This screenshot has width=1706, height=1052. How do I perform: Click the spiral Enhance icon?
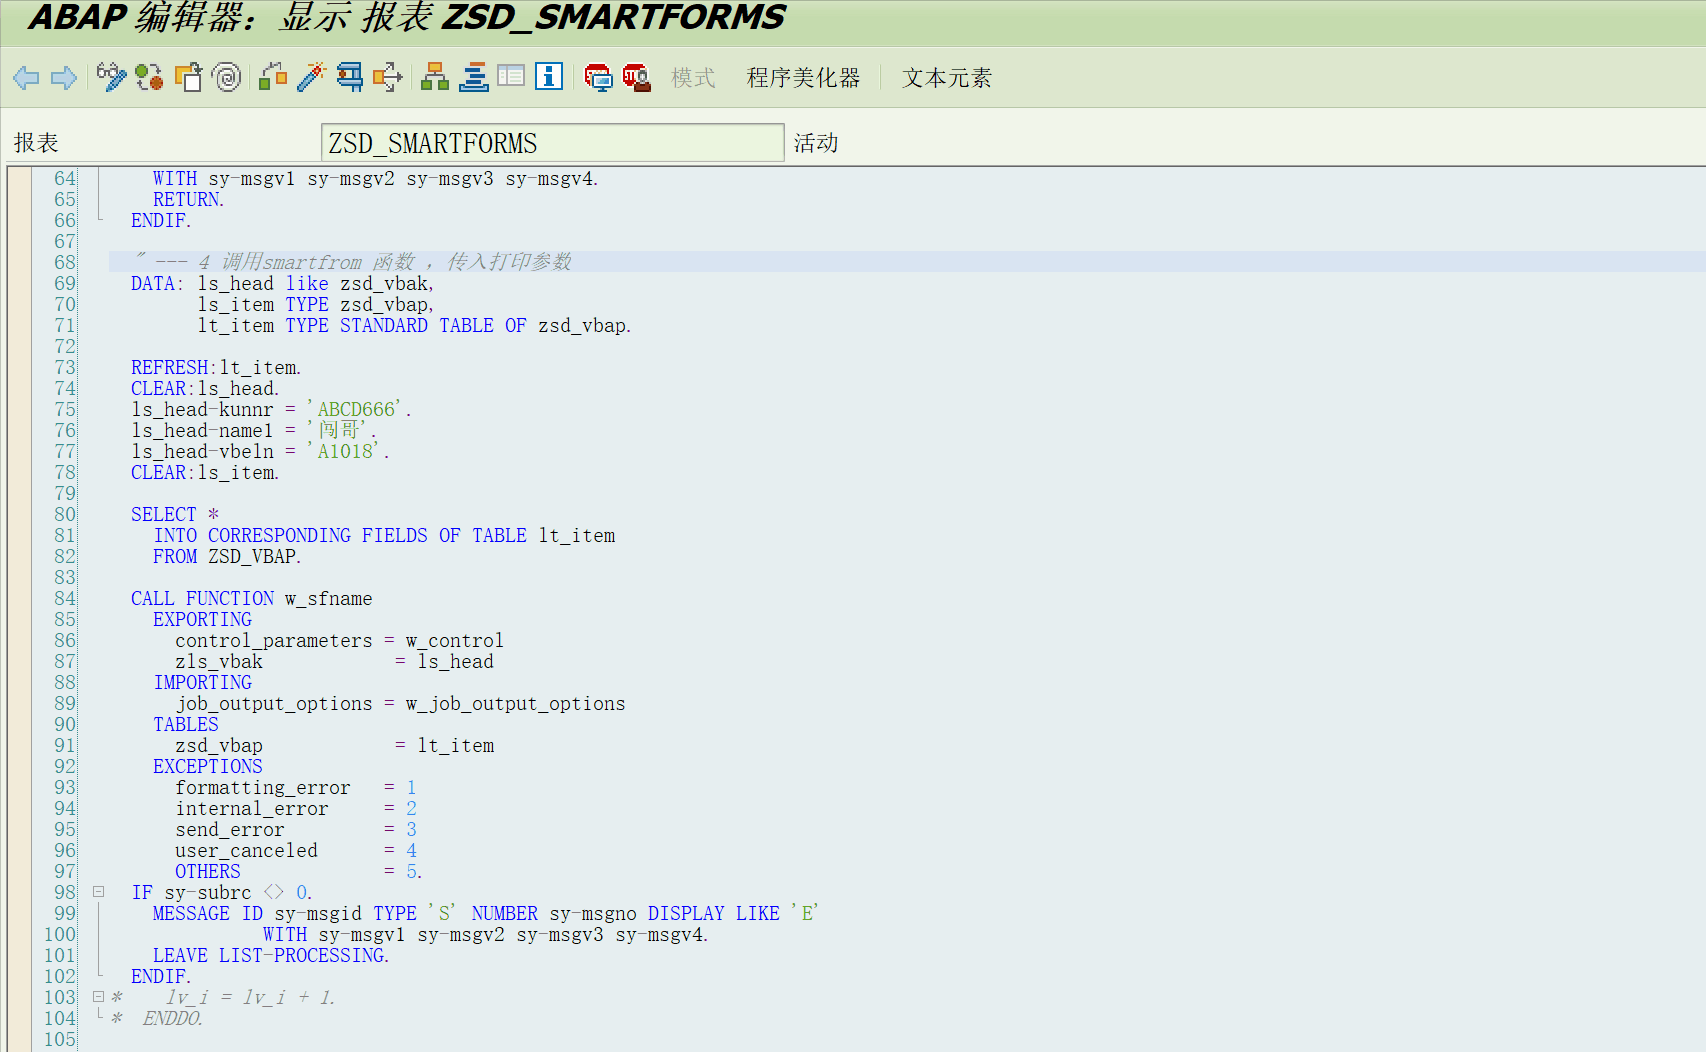point(228,77)
